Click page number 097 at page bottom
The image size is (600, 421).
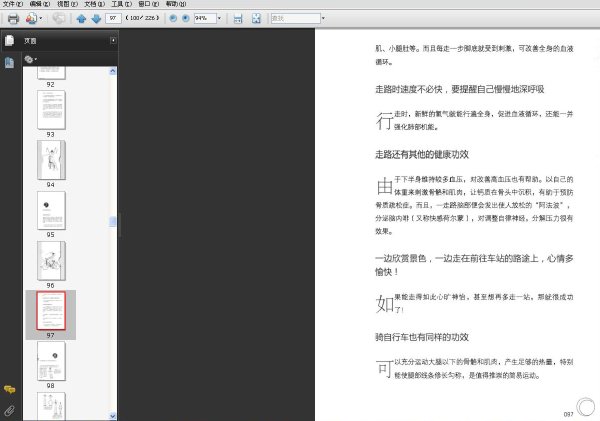[568, 414]
